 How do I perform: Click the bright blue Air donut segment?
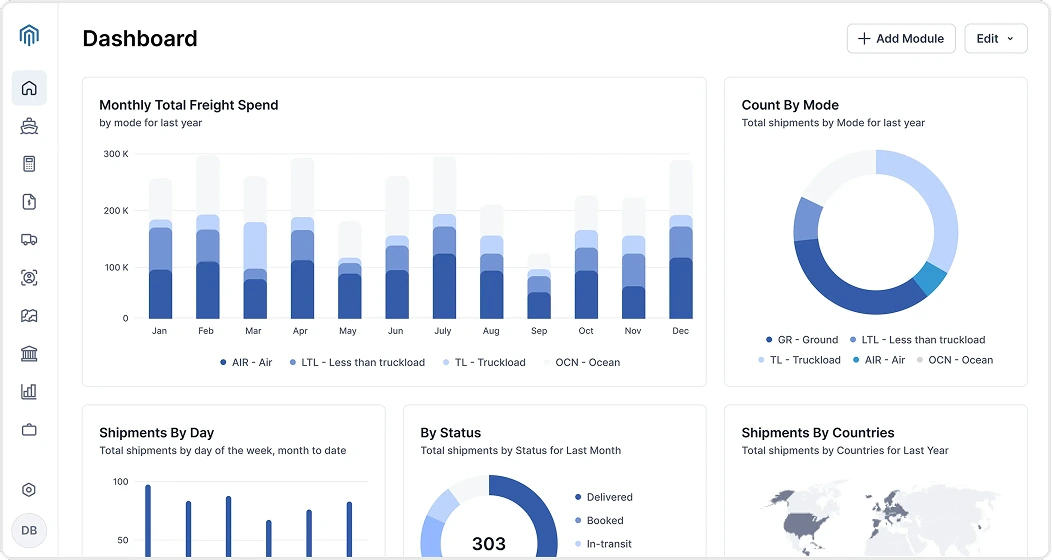(931, 278)
